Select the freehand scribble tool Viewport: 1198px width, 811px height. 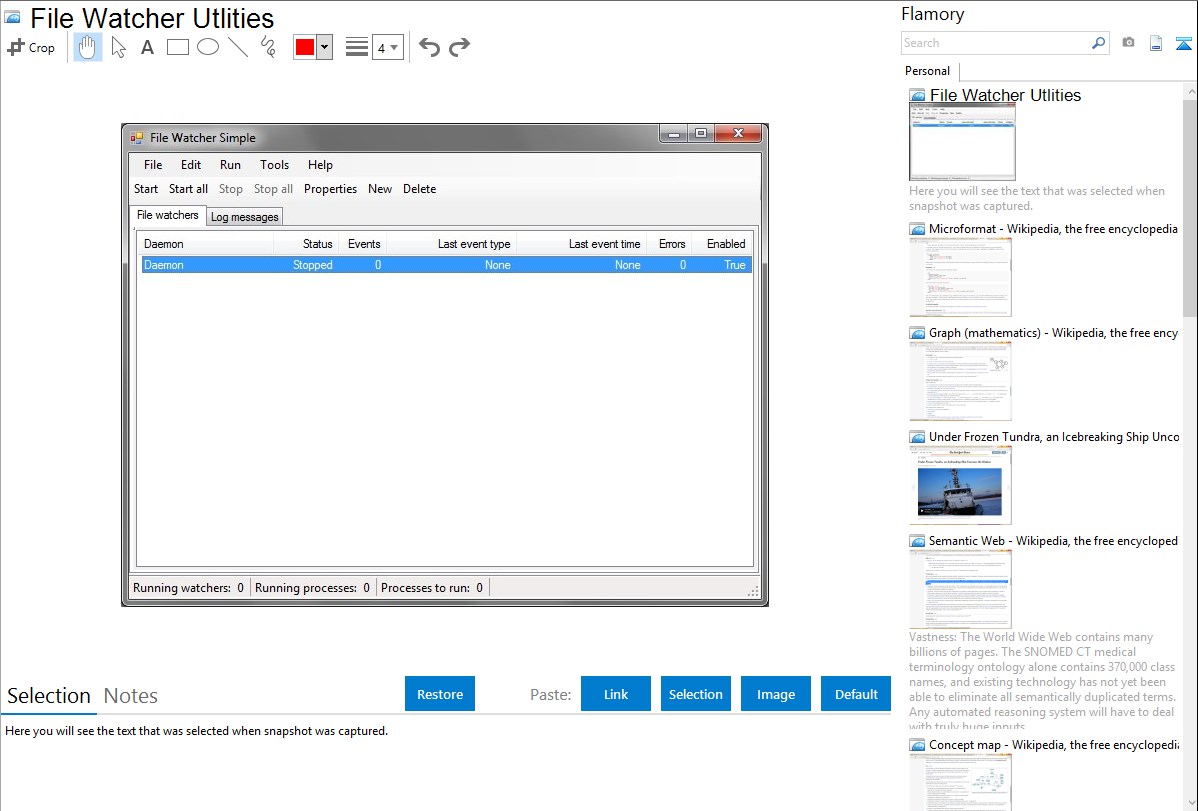tap(268, 47)
